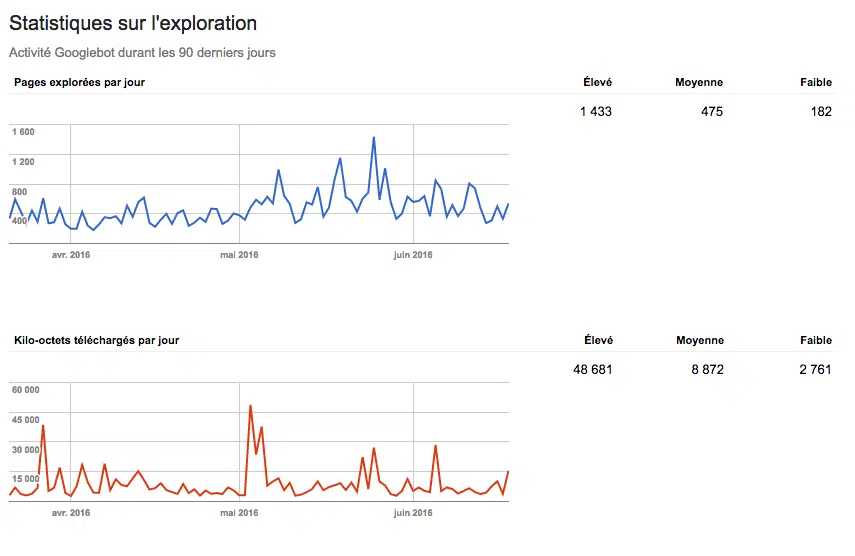Click "juin 2016" label under the red chart
The image size is (855, 556).
pos(413,513)
